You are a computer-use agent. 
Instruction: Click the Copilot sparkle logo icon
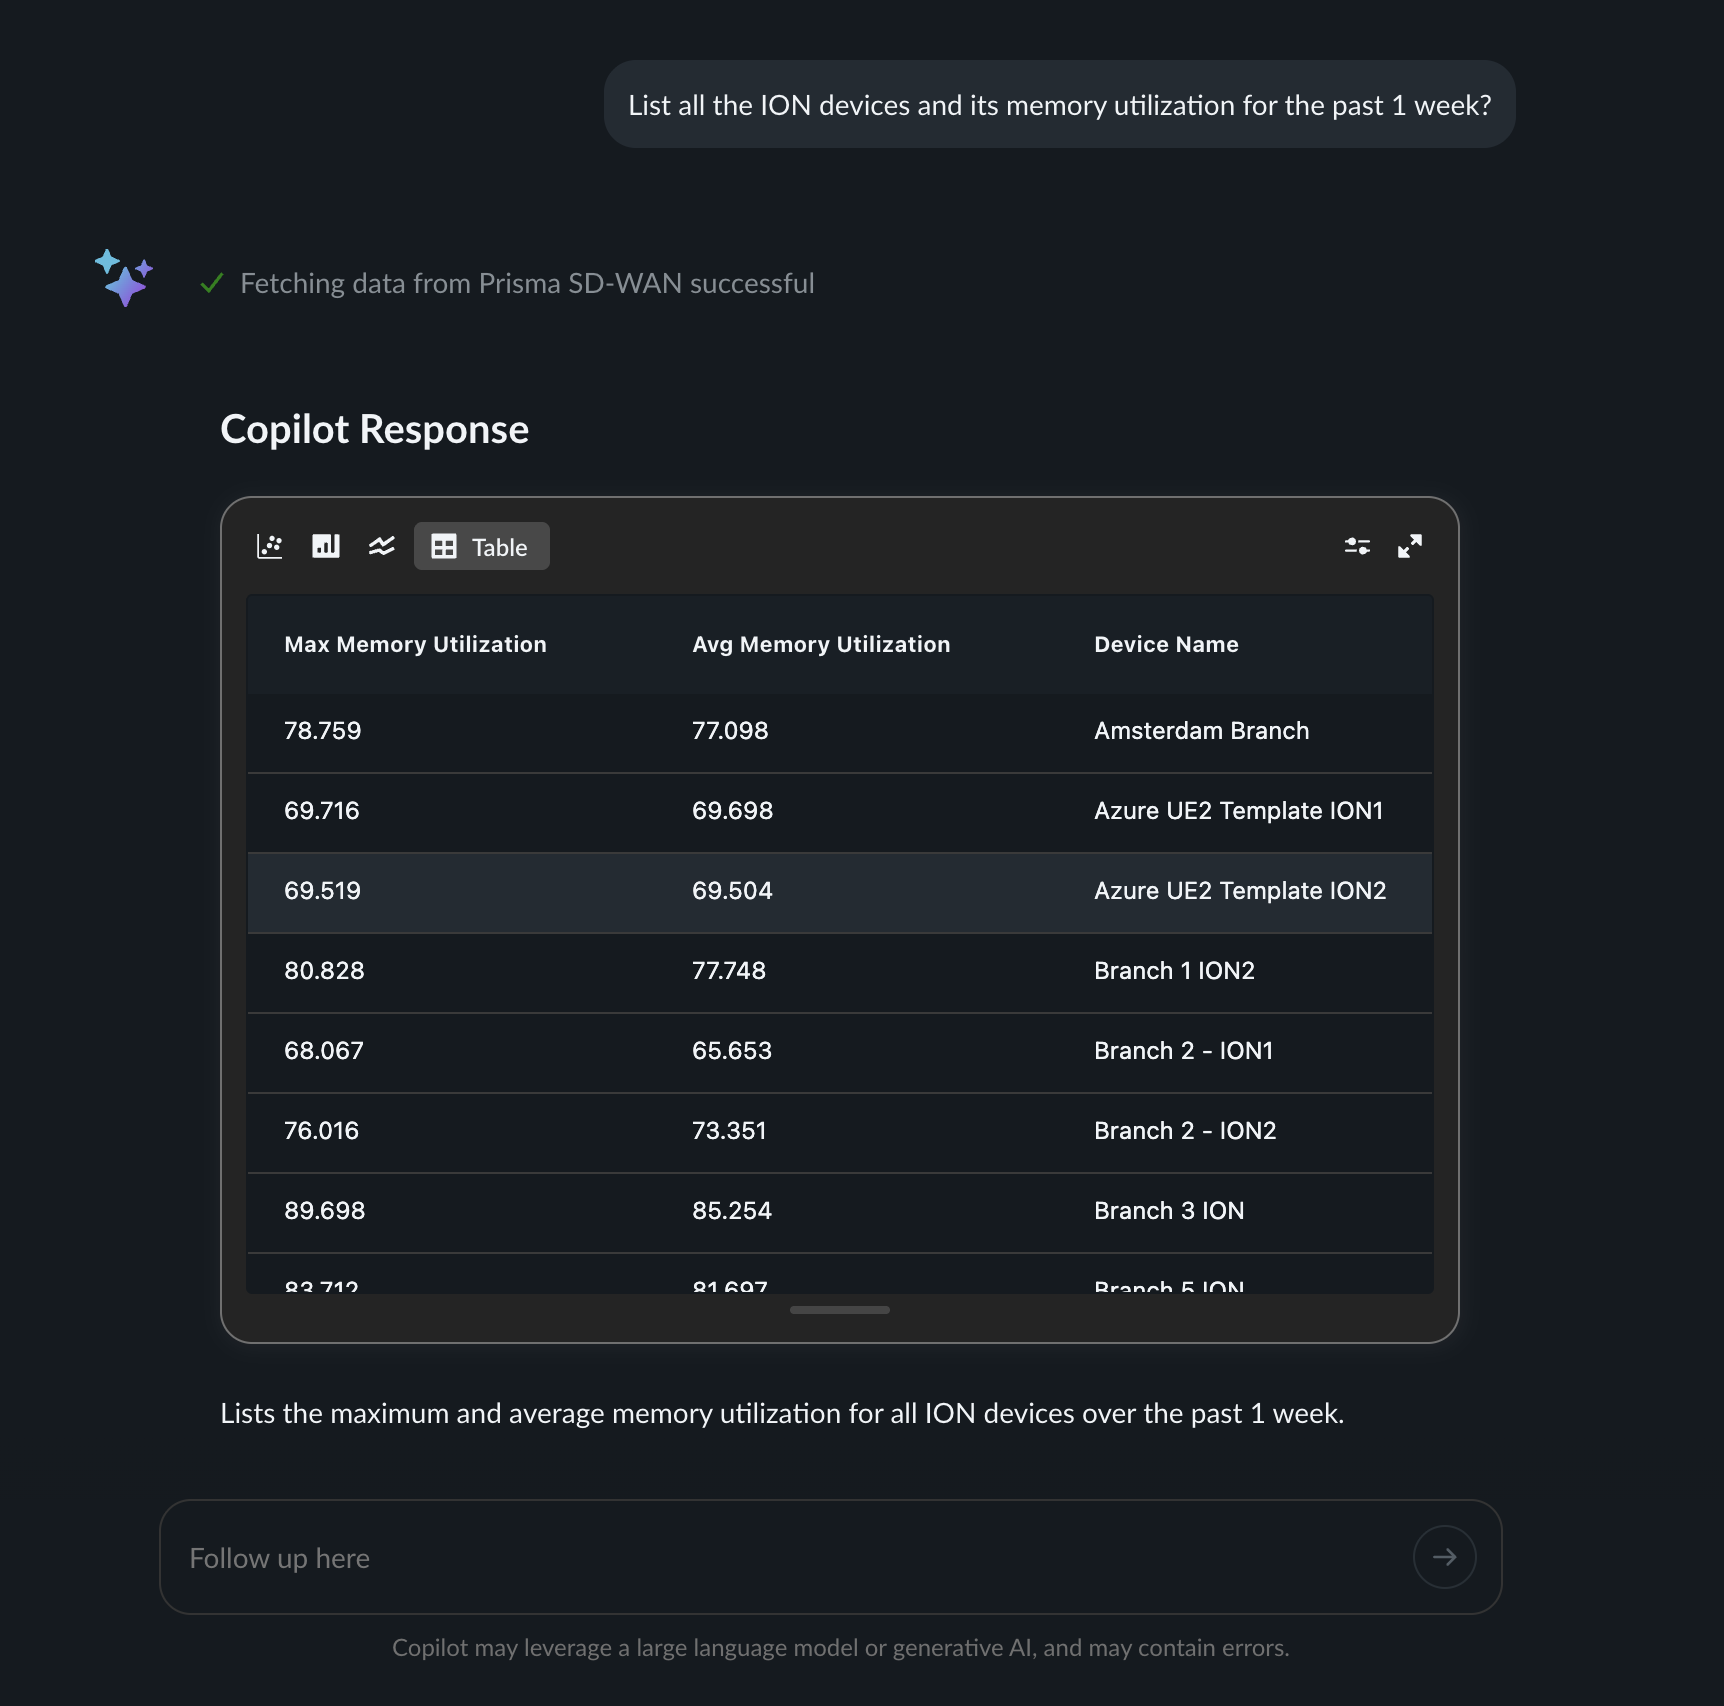pos(124,277)
